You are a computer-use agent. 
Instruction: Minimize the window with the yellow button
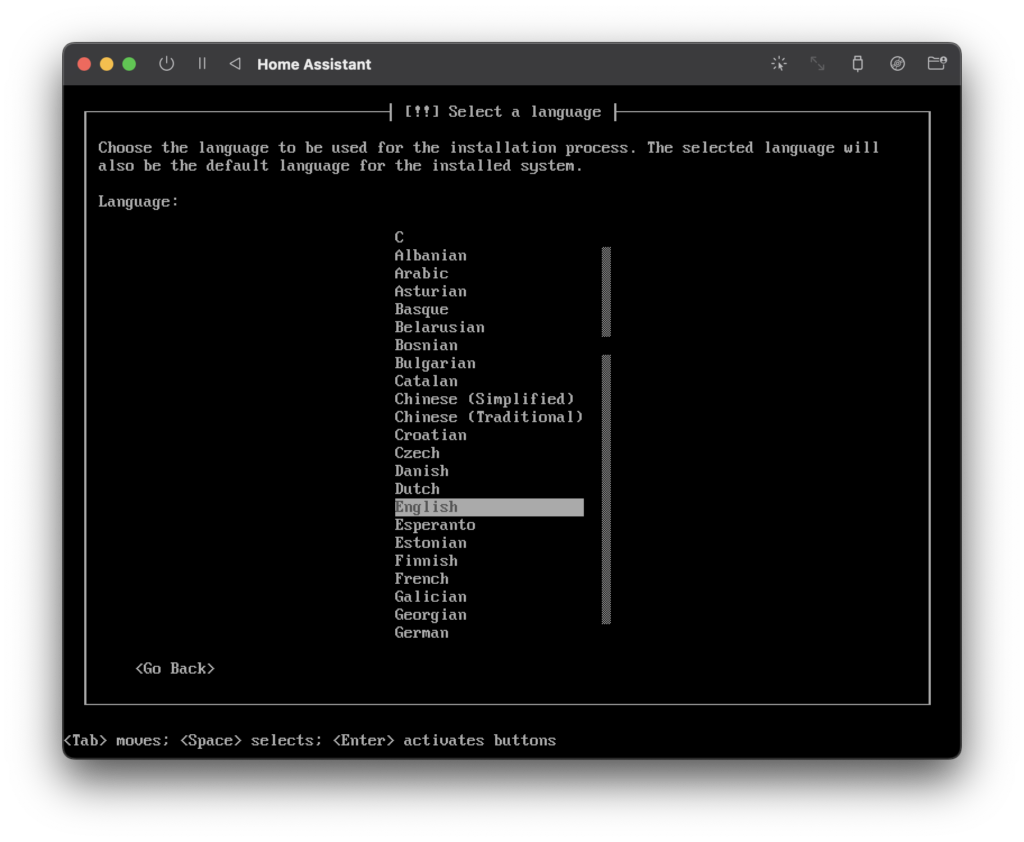[106, 64]
